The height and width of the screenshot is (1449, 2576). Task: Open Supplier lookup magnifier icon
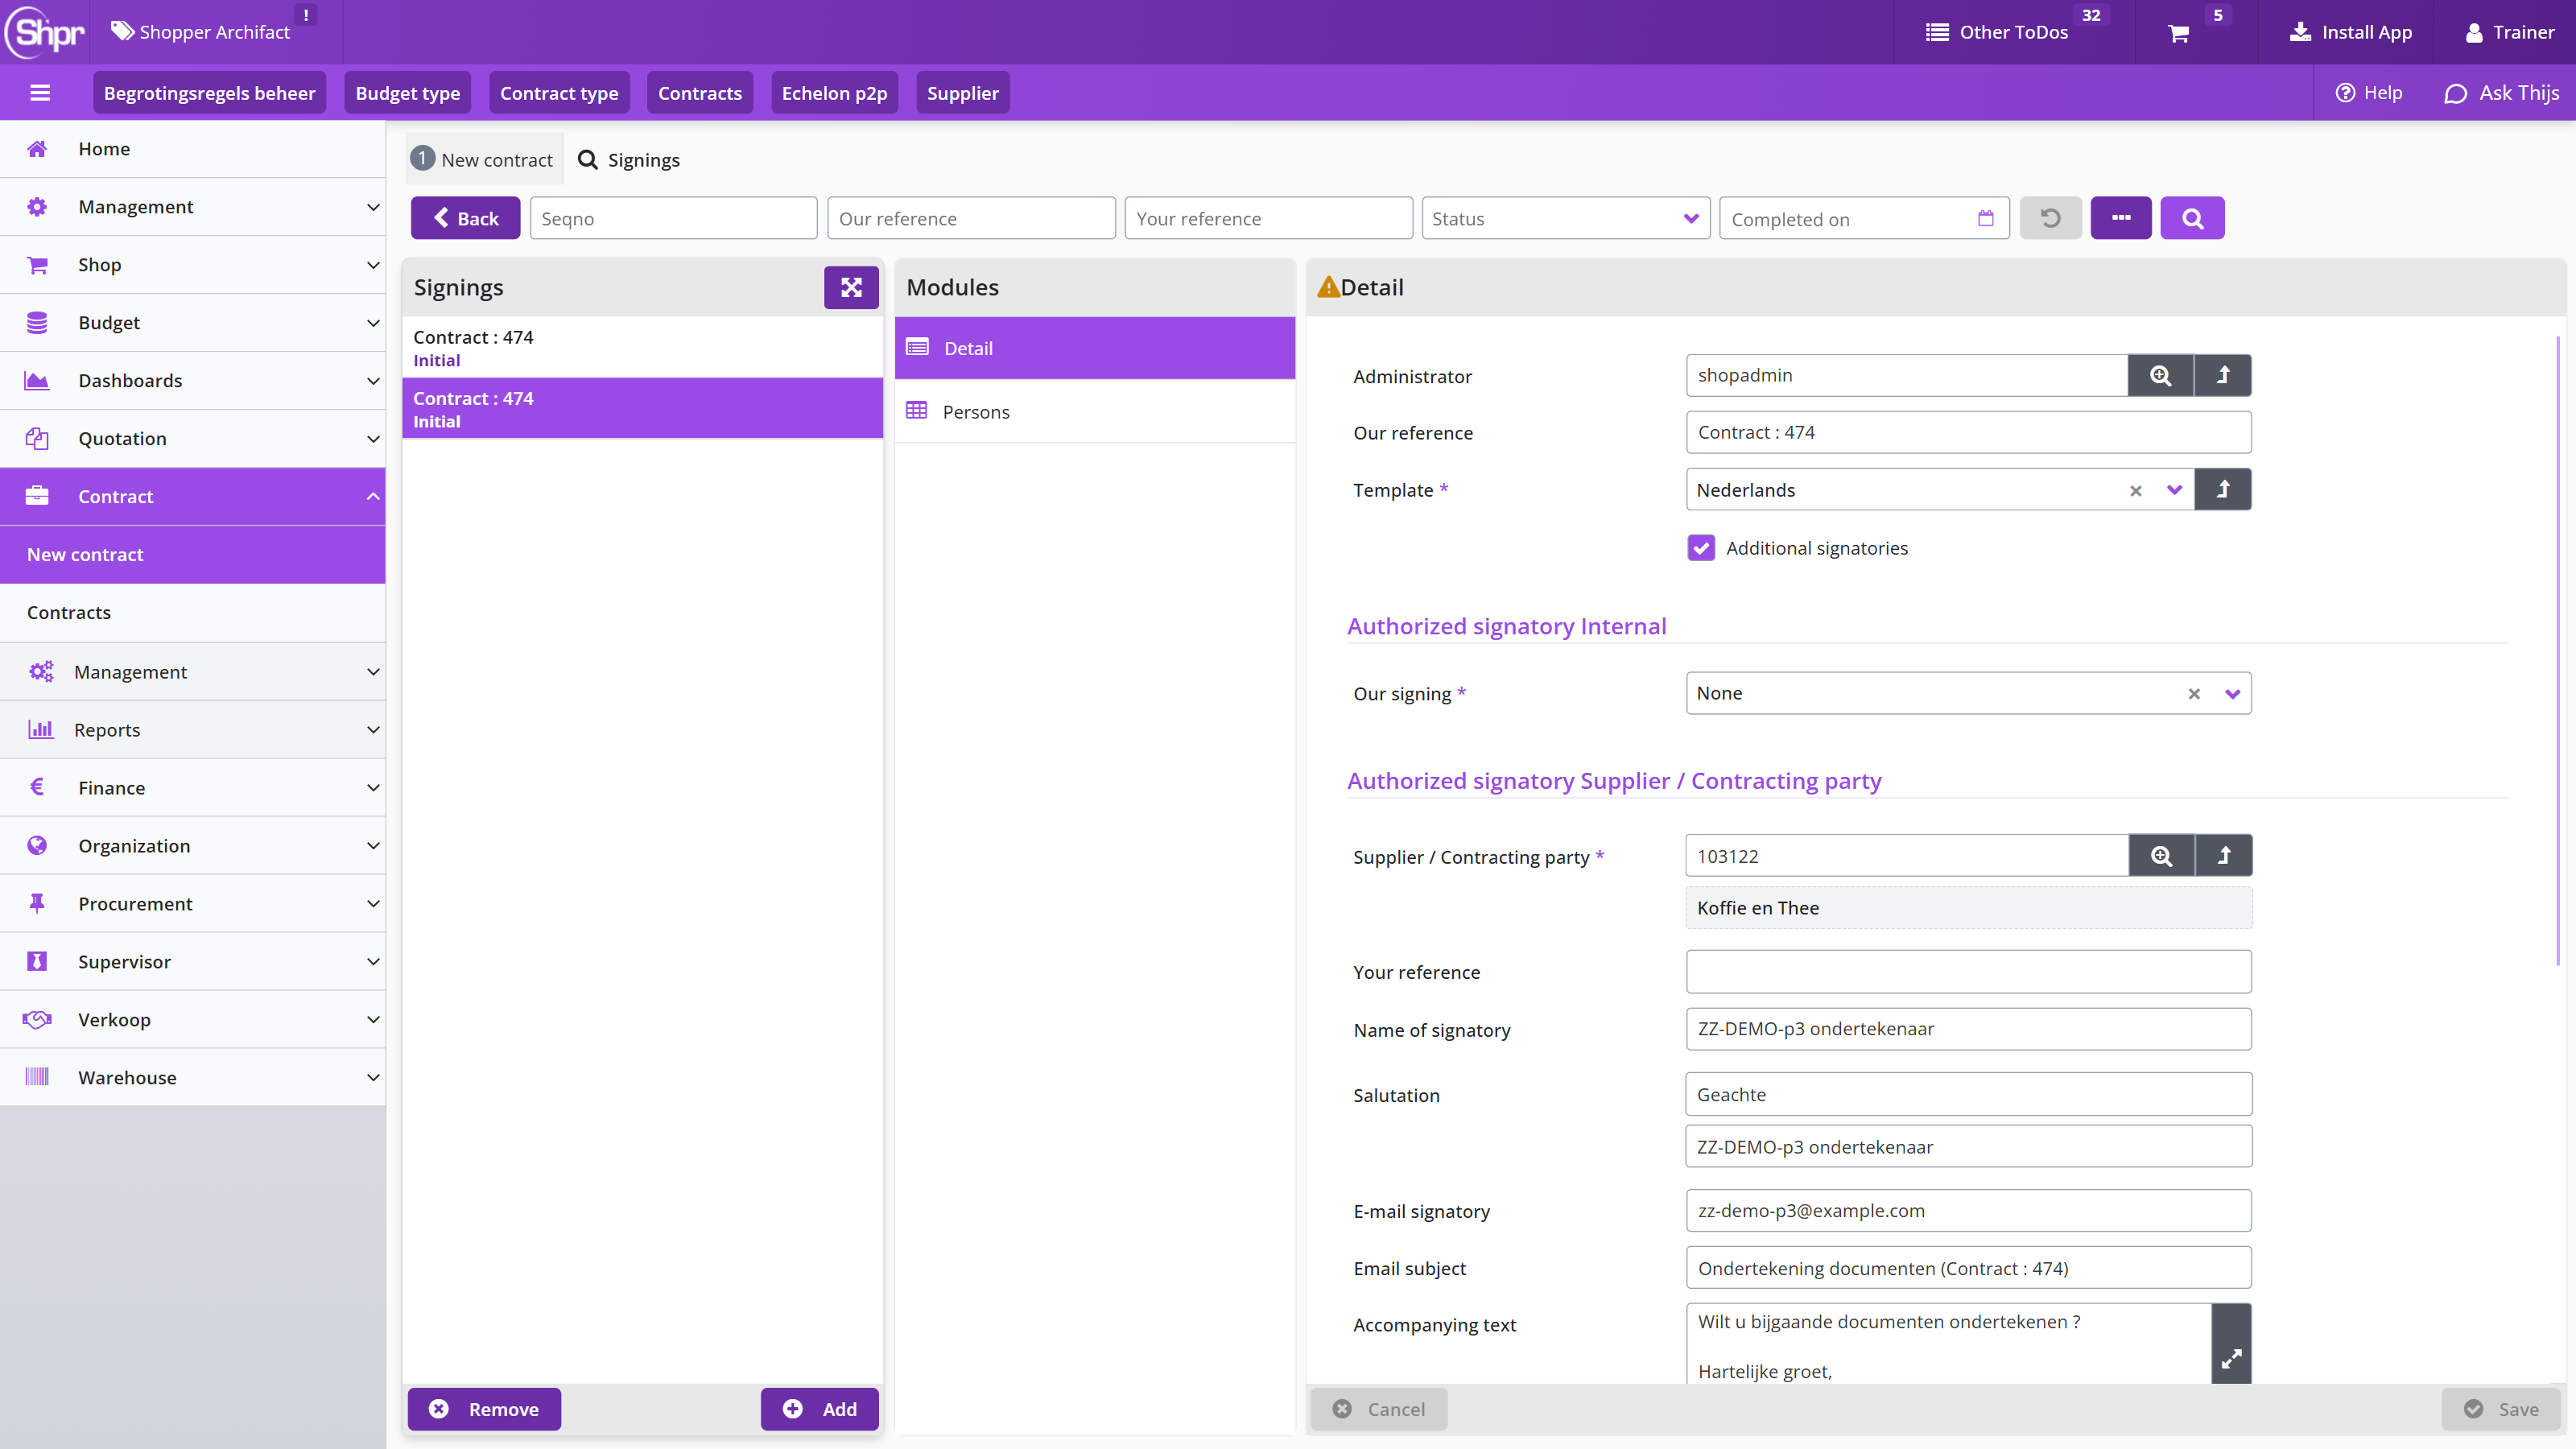[x=2161, y=855]
